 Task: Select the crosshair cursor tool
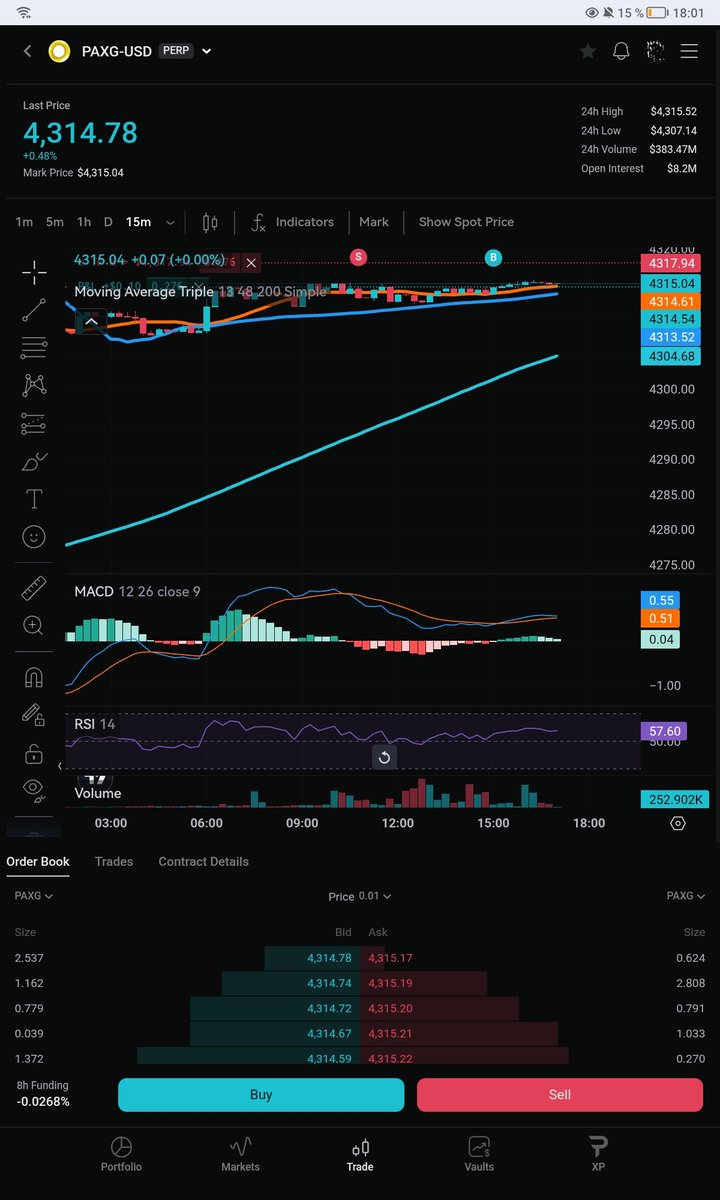[34, 272]
